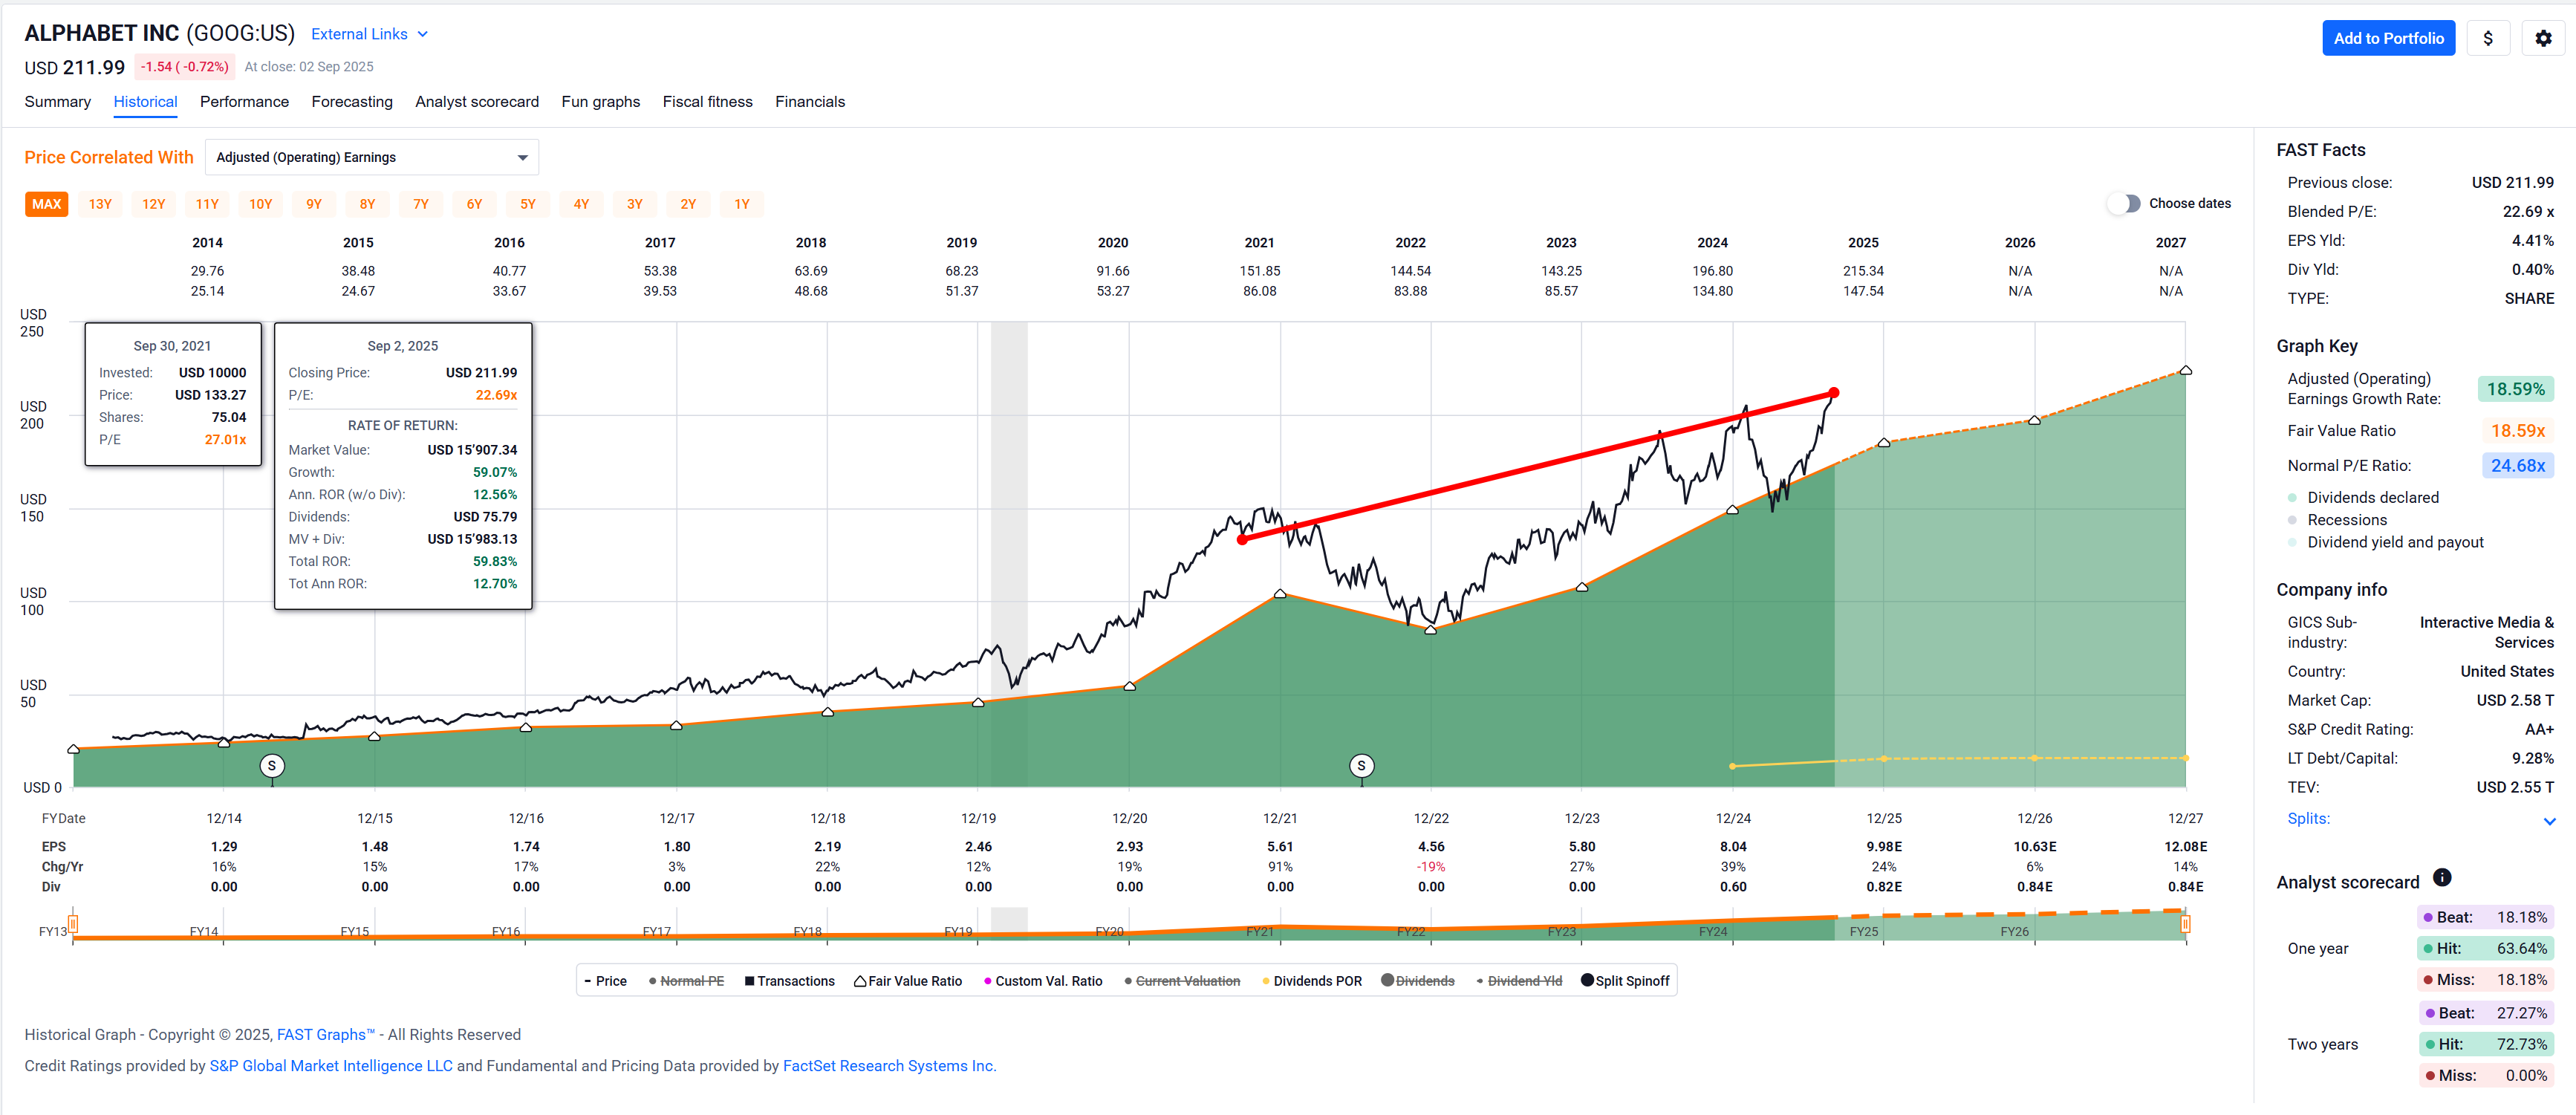Viewport: 2576px width, 1115px height.
Task: Click the Add to Portfolio button
Action: [2387, 38]
